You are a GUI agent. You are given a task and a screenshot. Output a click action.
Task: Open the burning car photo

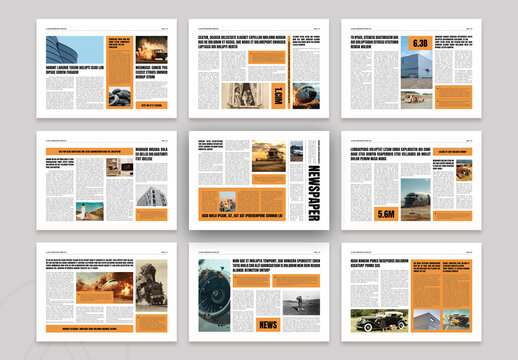[152, 50]
